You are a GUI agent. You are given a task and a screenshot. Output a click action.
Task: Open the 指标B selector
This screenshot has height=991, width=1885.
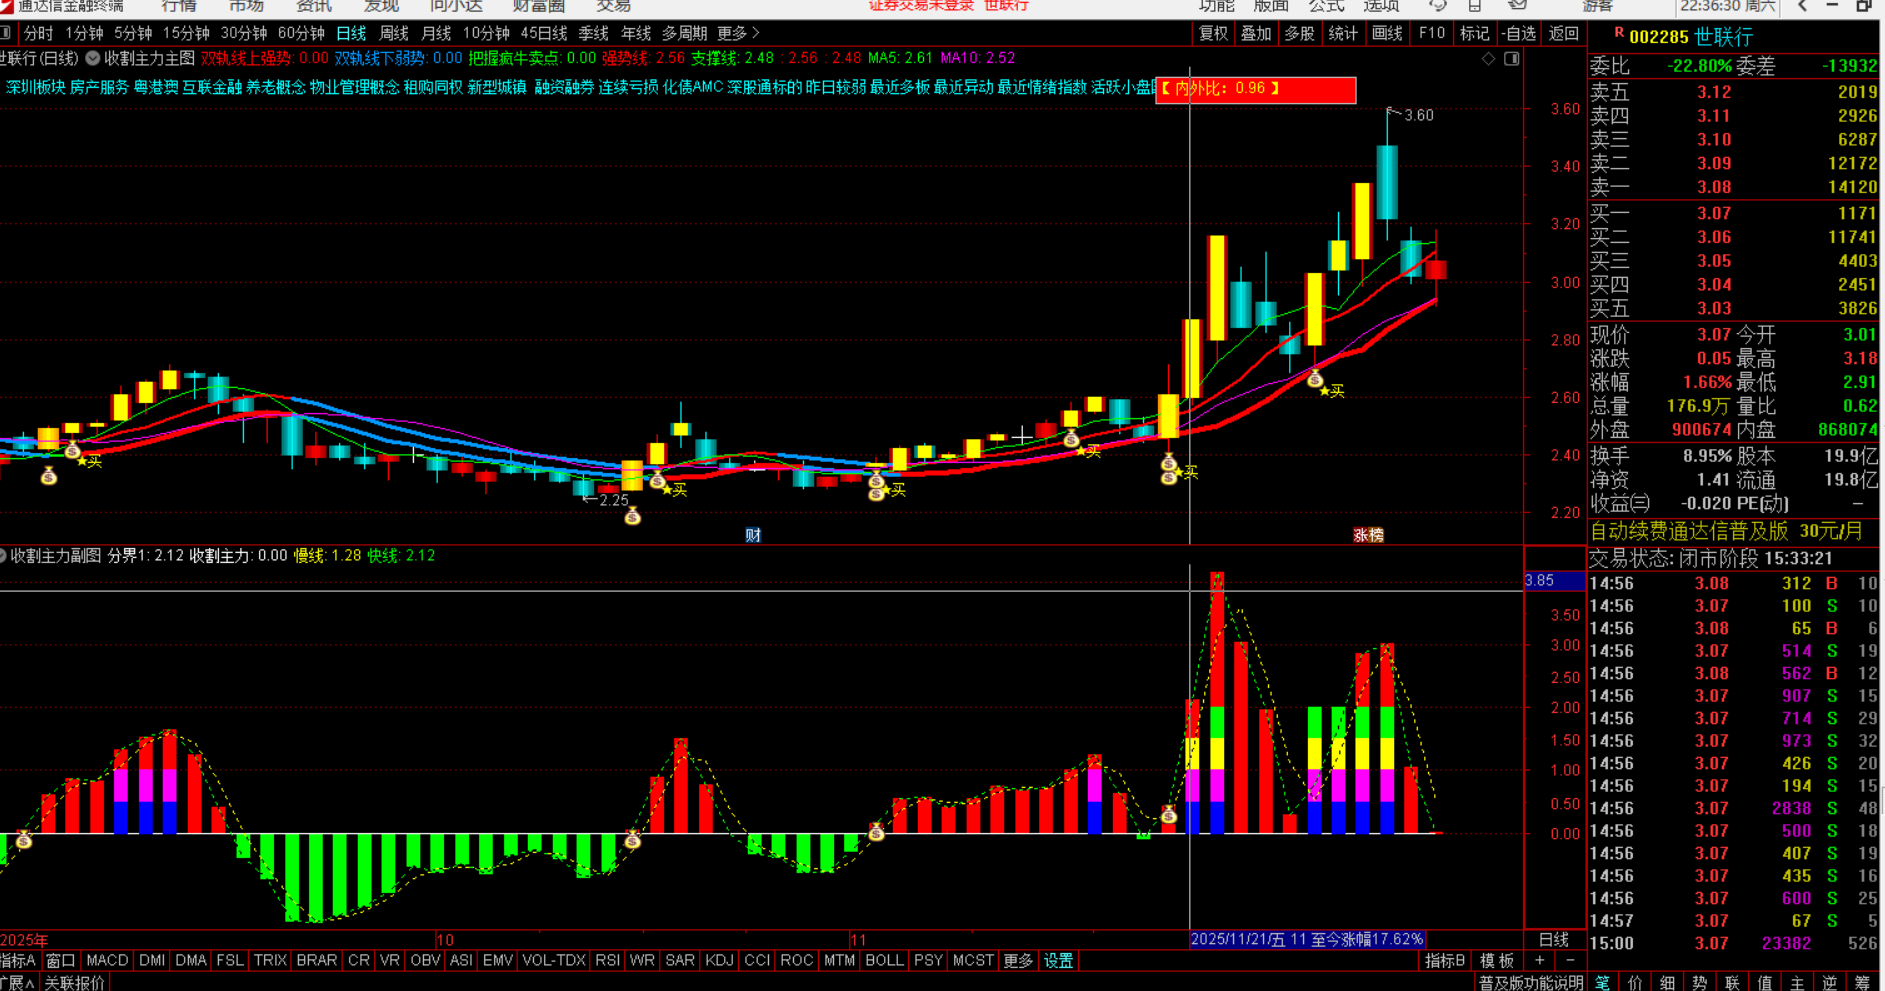1445,960
